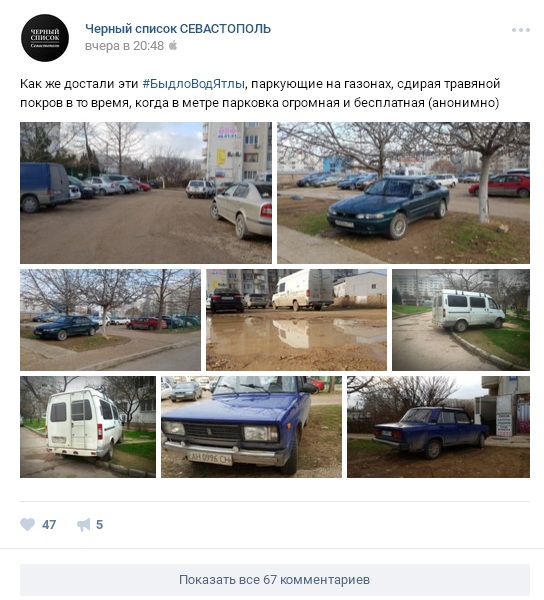Screen dimensions: 544x600
Task: Click the 5 reposts count
Action: (x=99, y=525)
